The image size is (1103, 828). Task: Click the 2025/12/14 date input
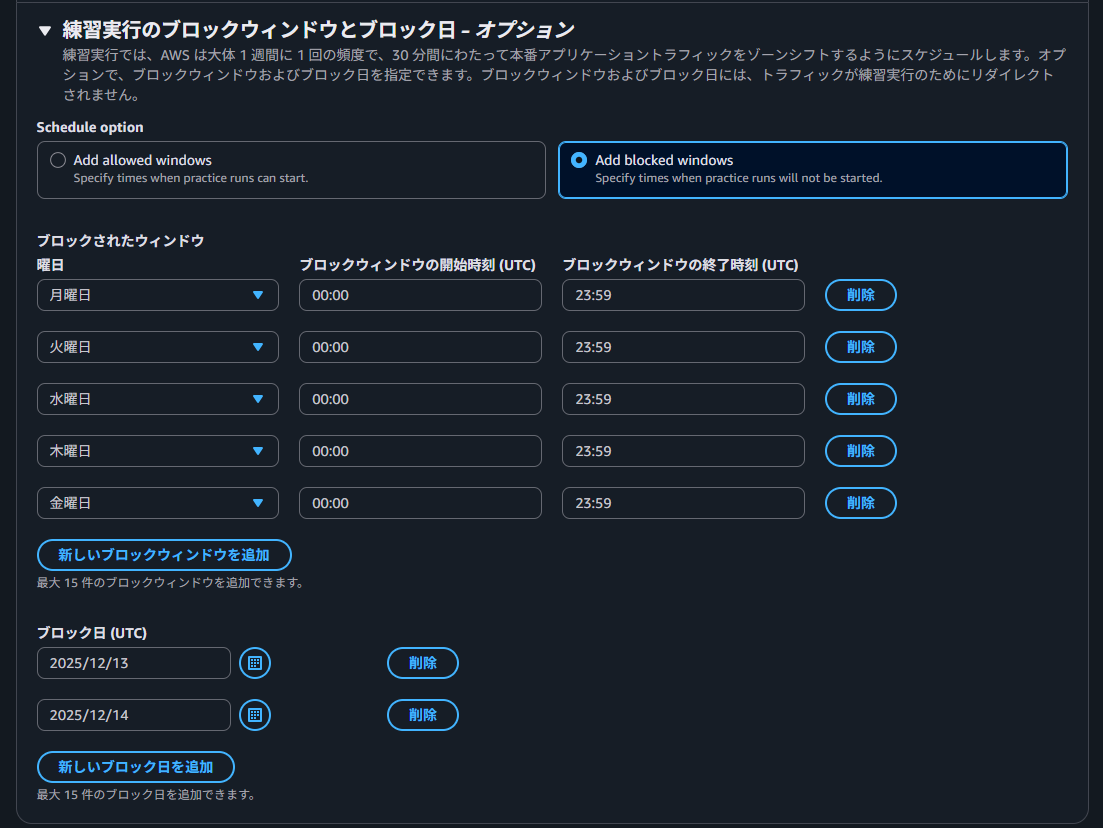tap(134, 715)
